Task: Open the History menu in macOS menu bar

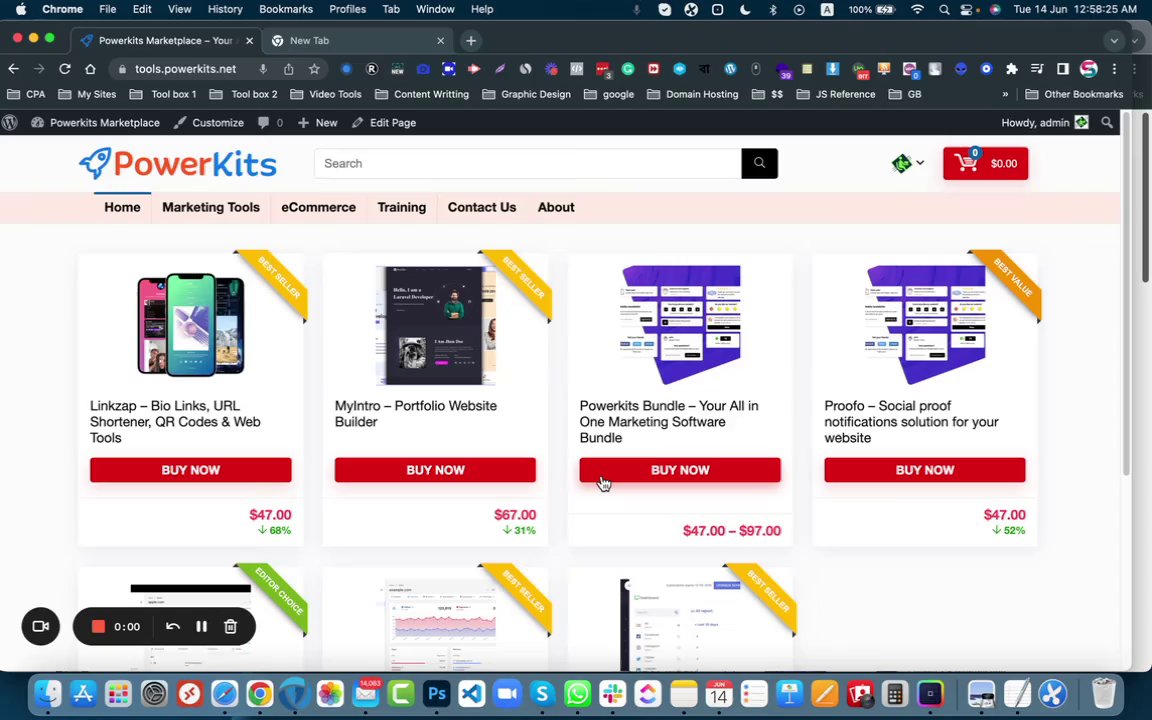Action: coord(225,10)
